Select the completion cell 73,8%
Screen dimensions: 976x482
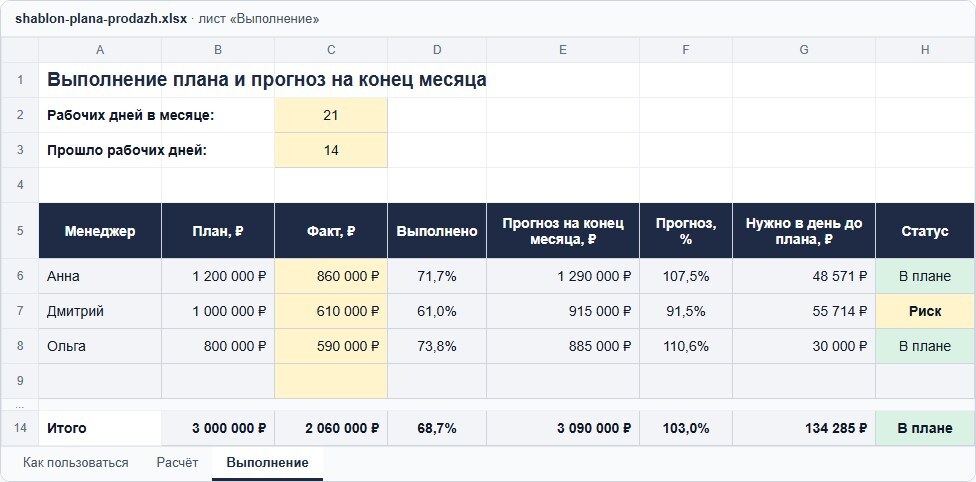(x=437, y=346)
